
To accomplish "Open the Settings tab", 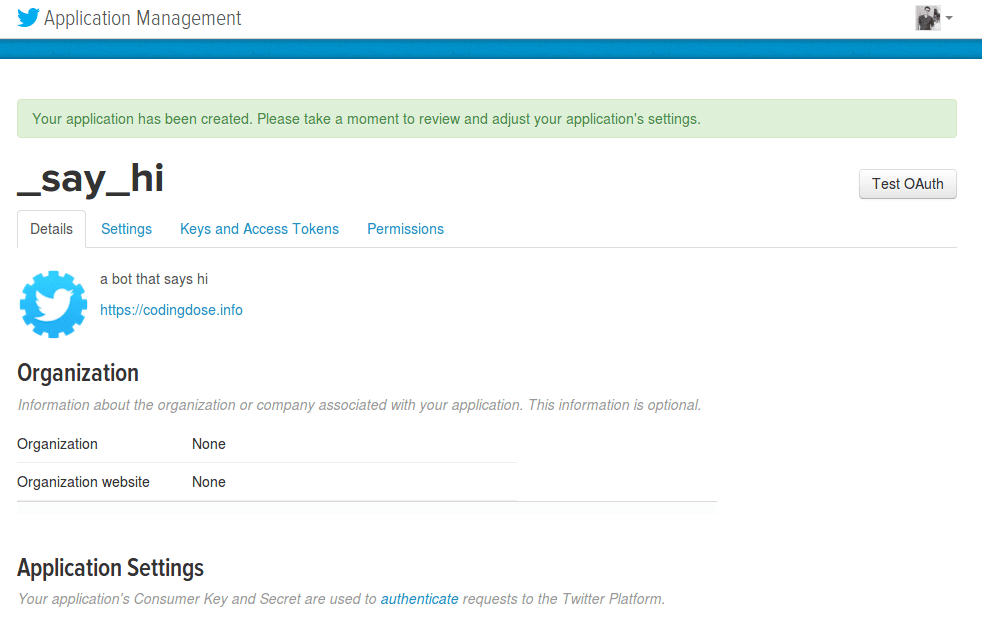I will pos(126,229).
